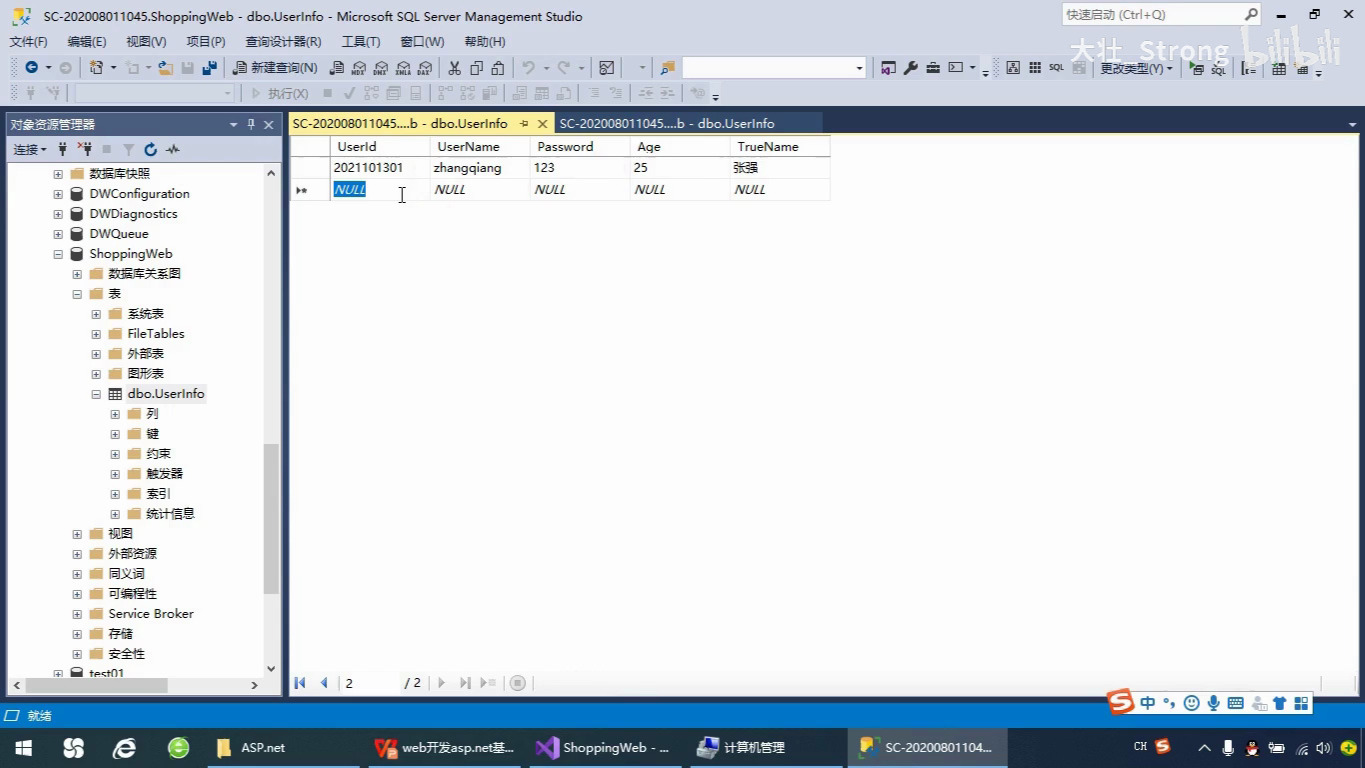The height and width of the screenshot is (768, 1365).
Task: Switch to the second dbo.UserInfo tab
Action: [667, 123]
